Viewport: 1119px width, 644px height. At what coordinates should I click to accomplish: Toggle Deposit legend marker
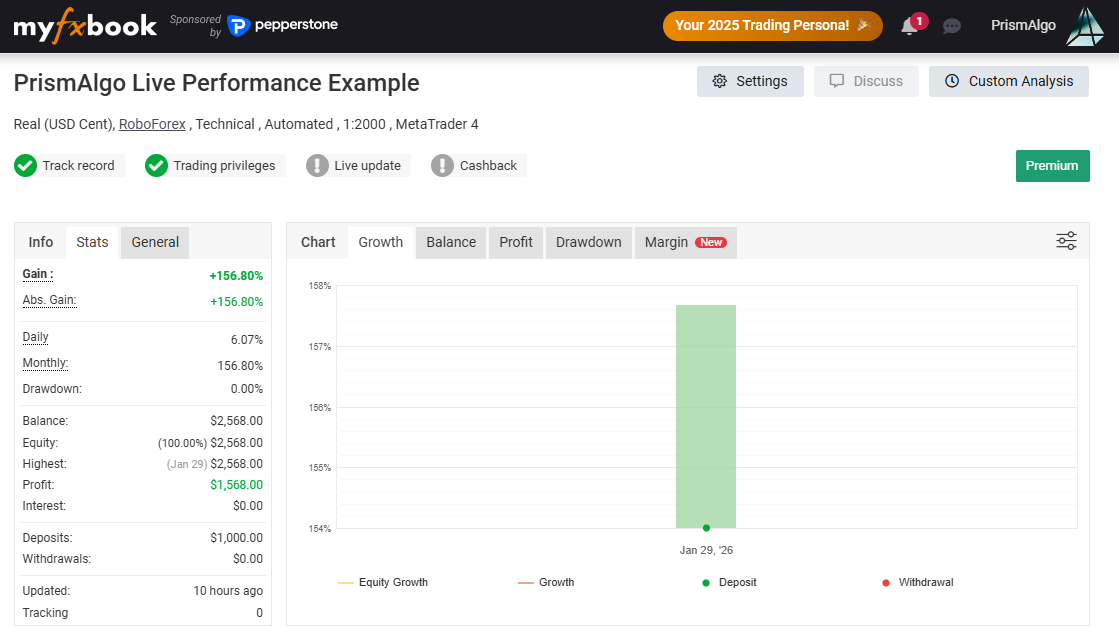729,583
